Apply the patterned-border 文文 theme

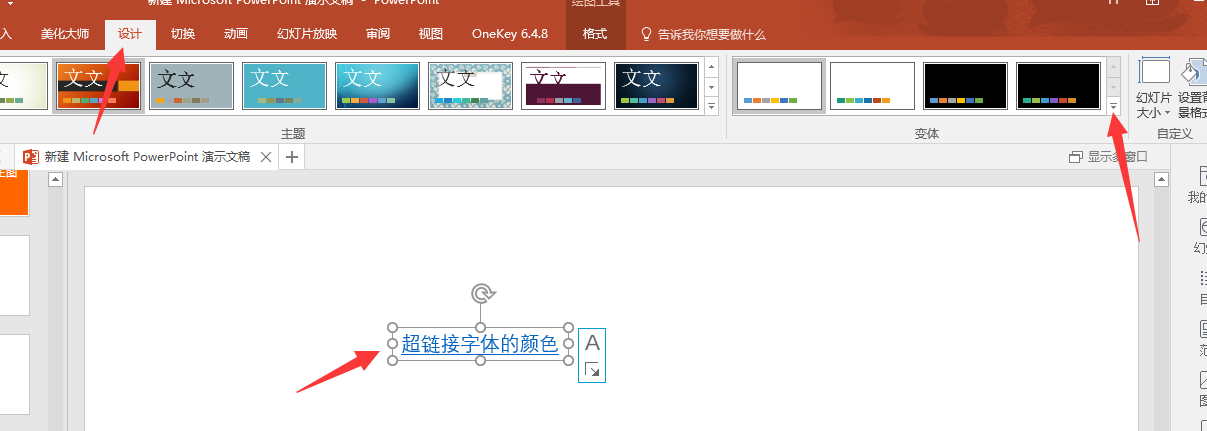(471, 85)
